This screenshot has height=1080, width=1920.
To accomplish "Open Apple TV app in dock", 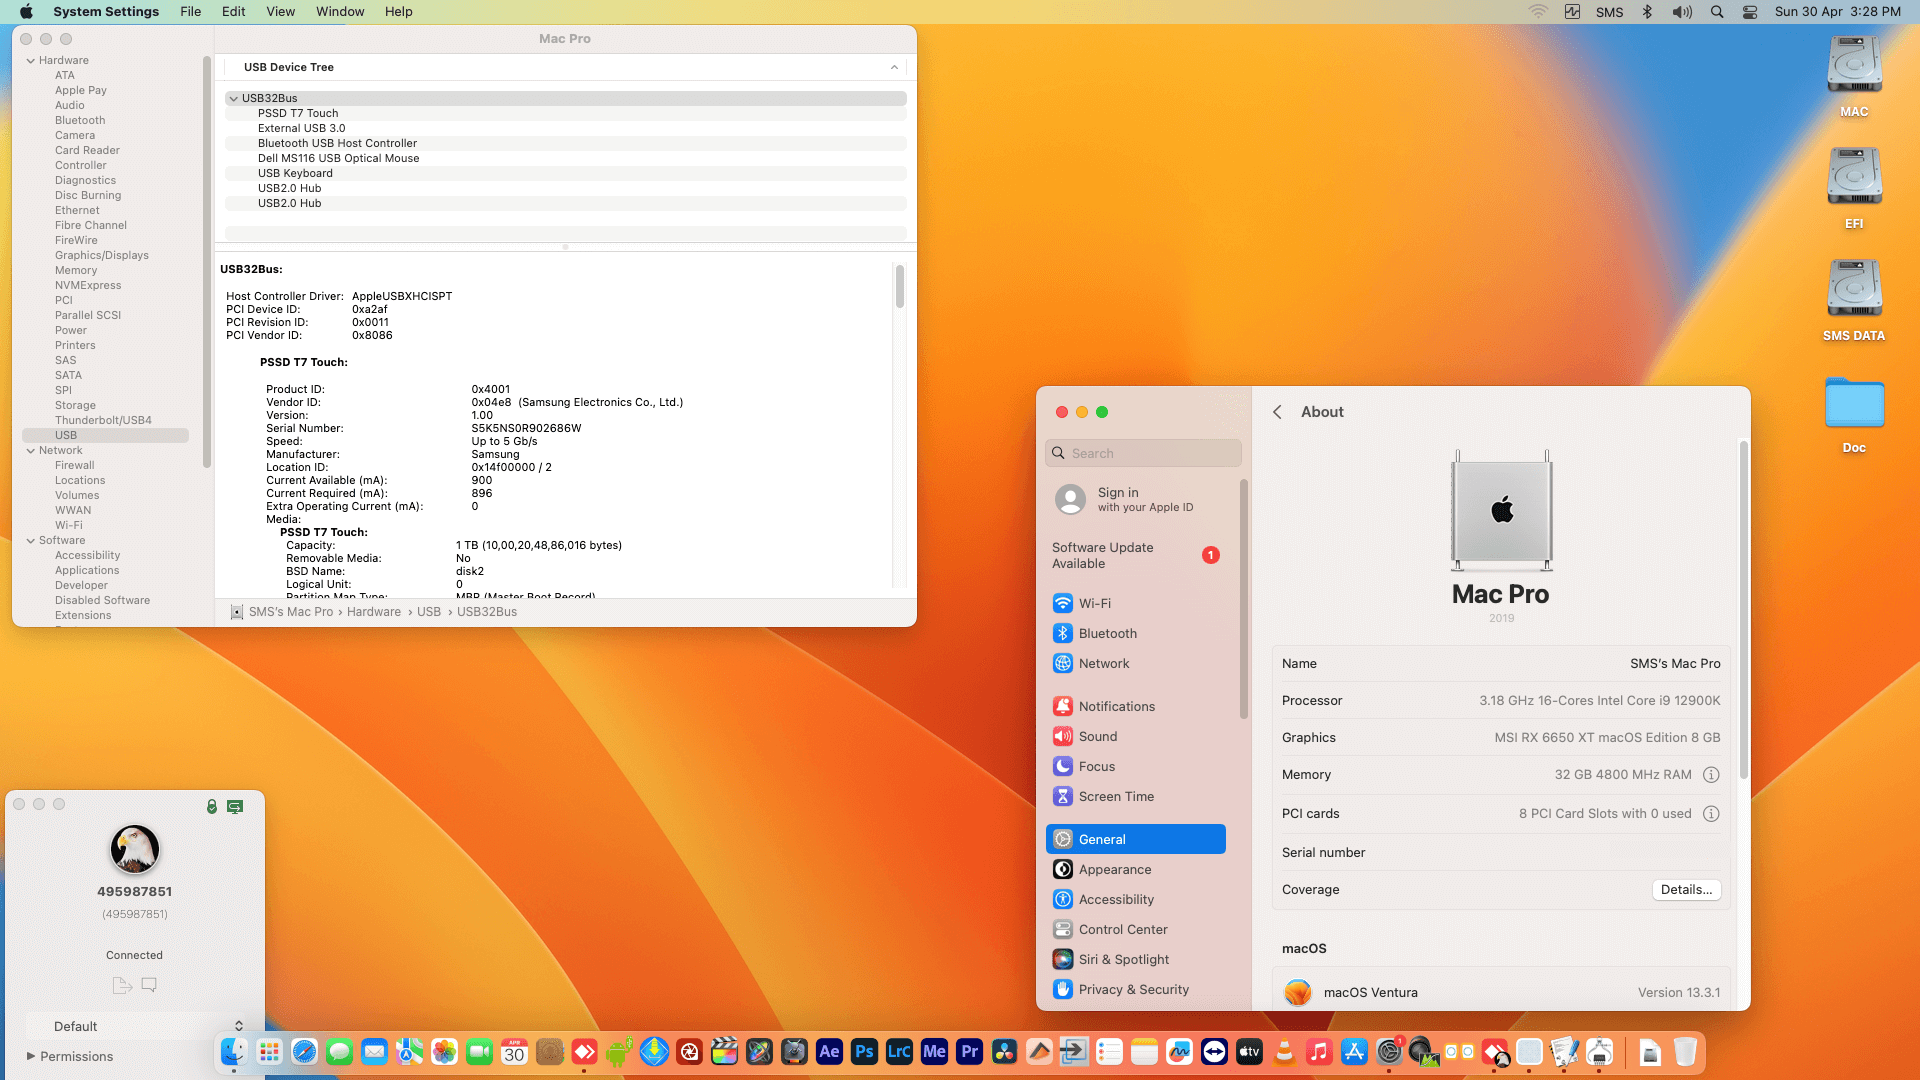I will [x=1249, y=1052].
